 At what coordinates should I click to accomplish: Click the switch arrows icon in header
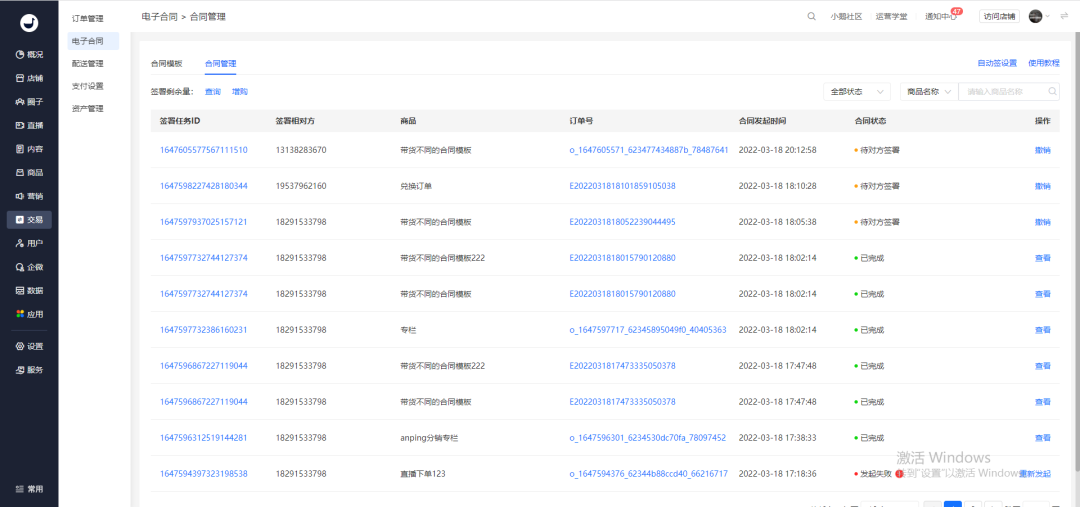(x=1064, y=16)
